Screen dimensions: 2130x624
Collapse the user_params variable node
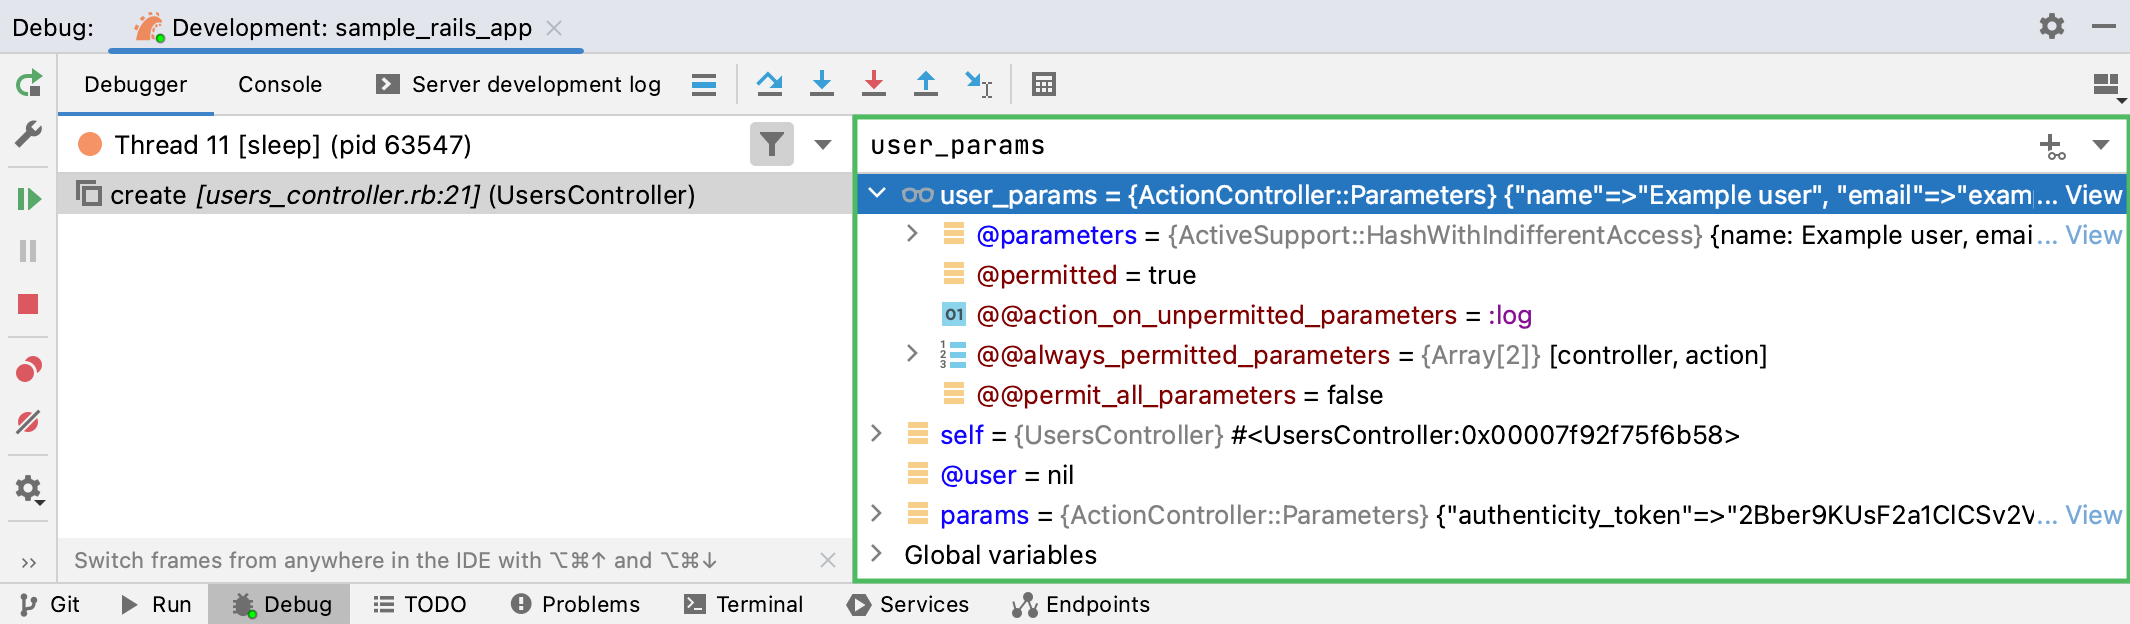tap(877, 194)
